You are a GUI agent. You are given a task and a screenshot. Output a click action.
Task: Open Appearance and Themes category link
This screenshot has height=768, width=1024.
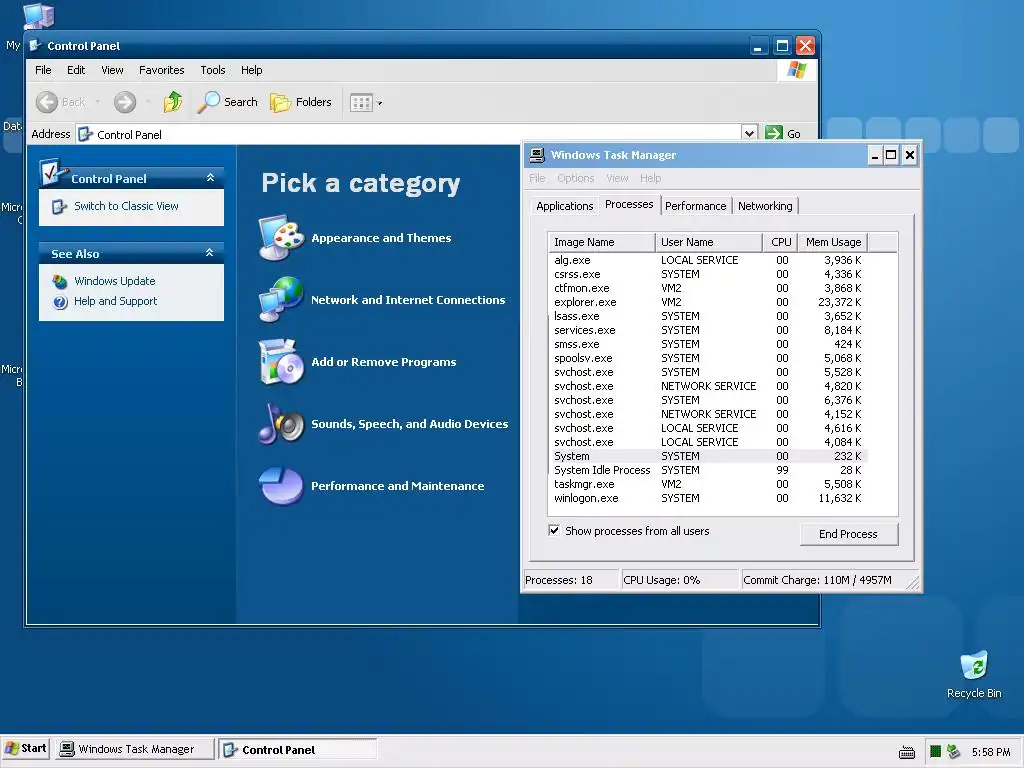381,238
